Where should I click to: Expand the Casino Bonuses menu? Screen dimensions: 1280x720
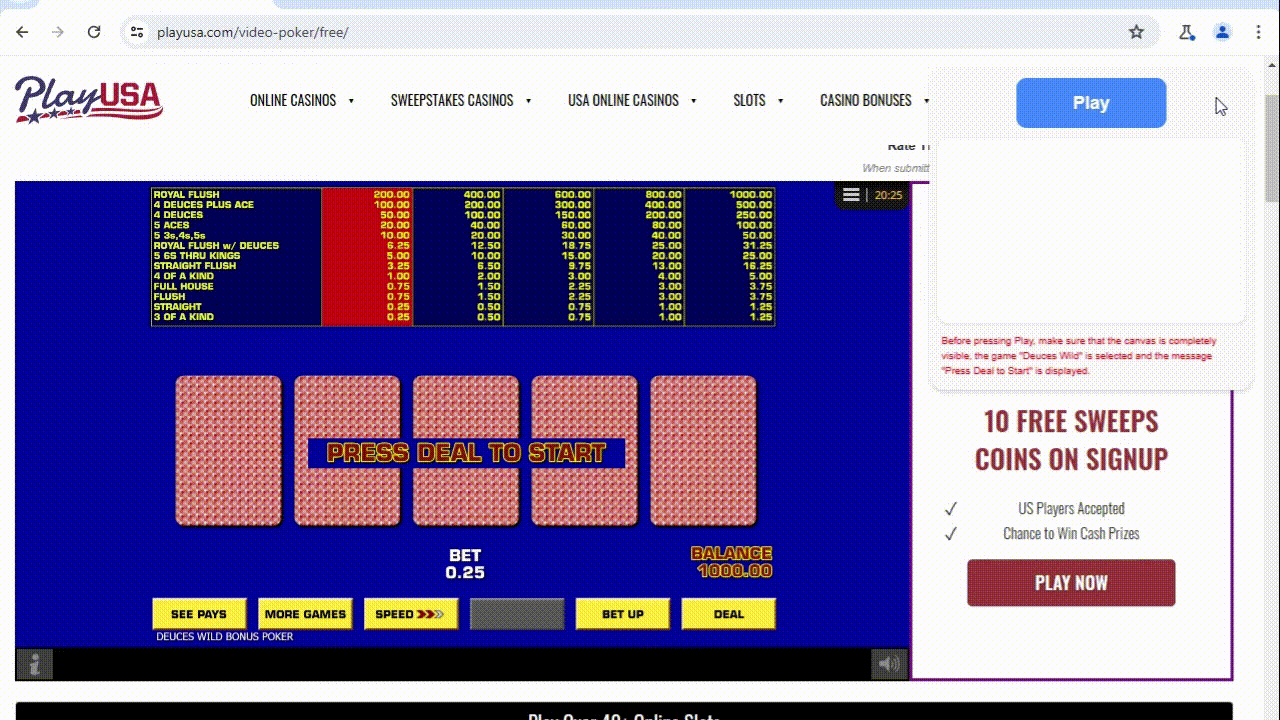pyautogui.click(x=874, y=100)
